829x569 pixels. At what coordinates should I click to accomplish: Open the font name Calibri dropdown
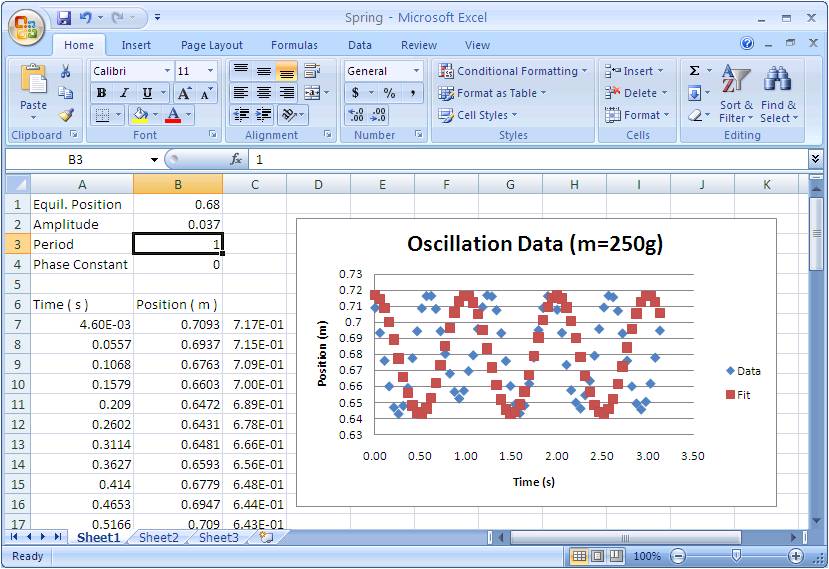pos(166,71)
